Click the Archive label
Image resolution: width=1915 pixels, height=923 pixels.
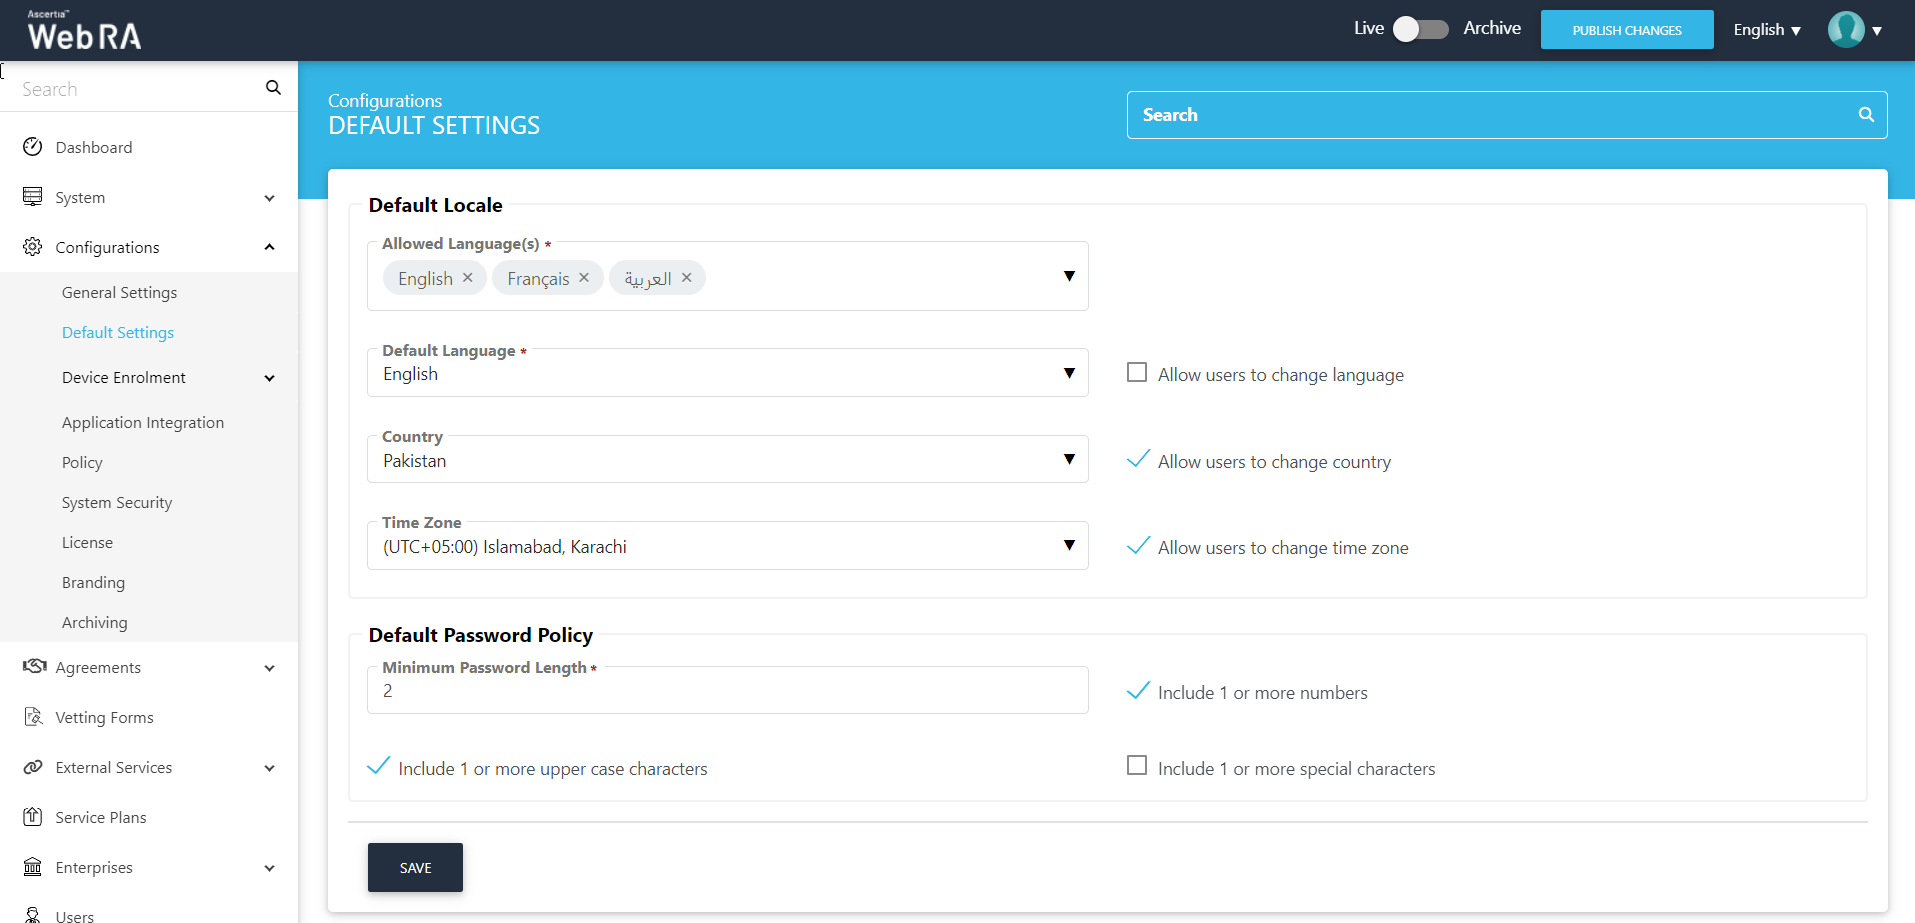click(1492, 28)
